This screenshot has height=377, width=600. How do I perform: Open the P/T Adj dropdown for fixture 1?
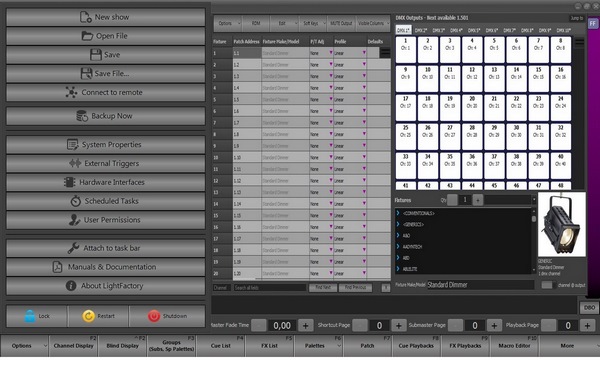tap(331, 53)
